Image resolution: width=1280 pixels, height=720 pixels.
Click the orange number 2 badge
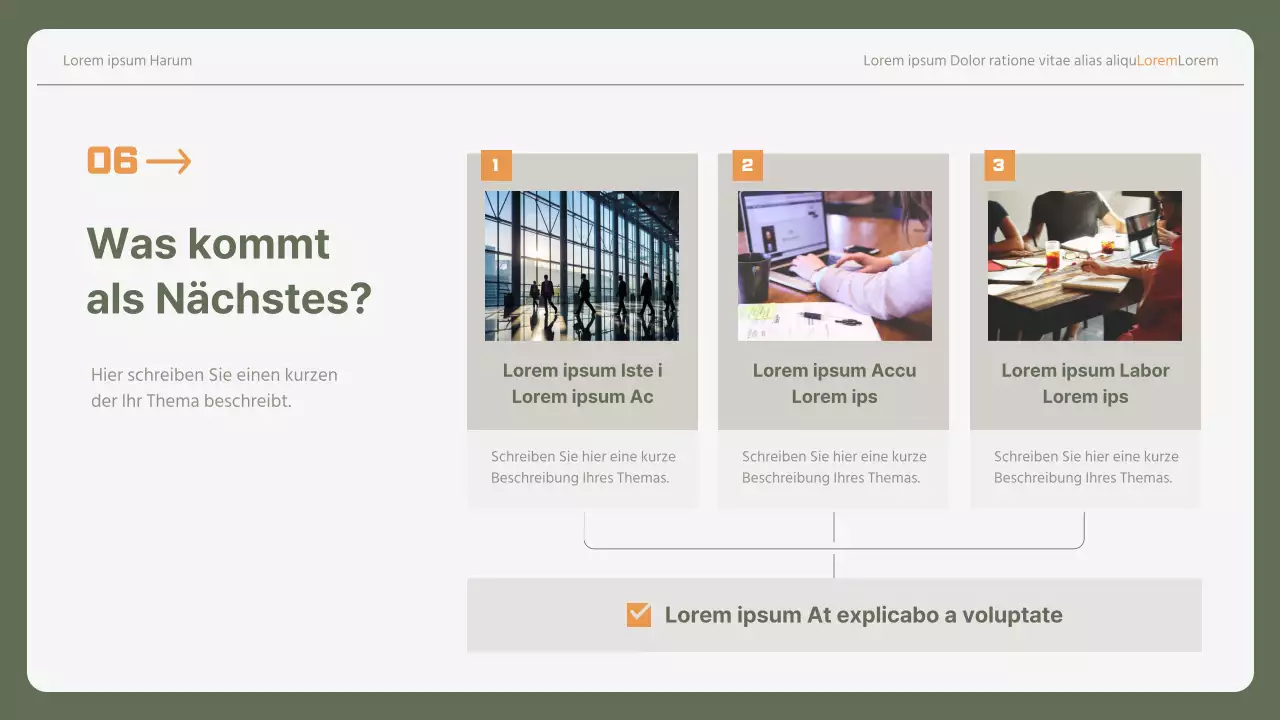tap(747, 165)
